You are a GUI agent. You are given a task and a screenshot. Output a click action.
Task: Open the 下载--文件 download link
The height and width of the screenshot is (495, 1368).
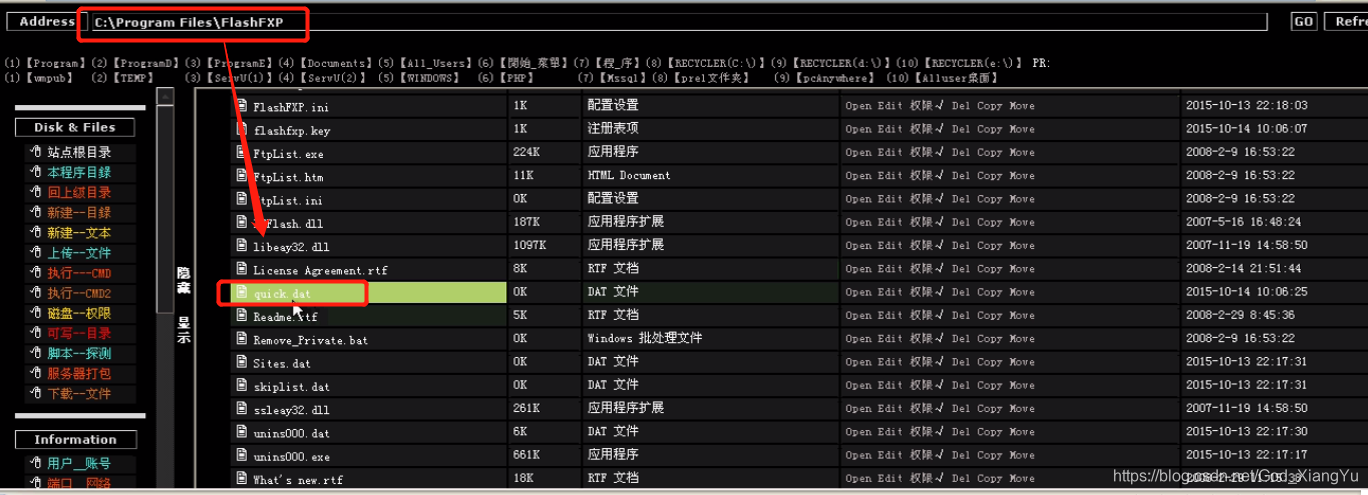click(79, 394)
